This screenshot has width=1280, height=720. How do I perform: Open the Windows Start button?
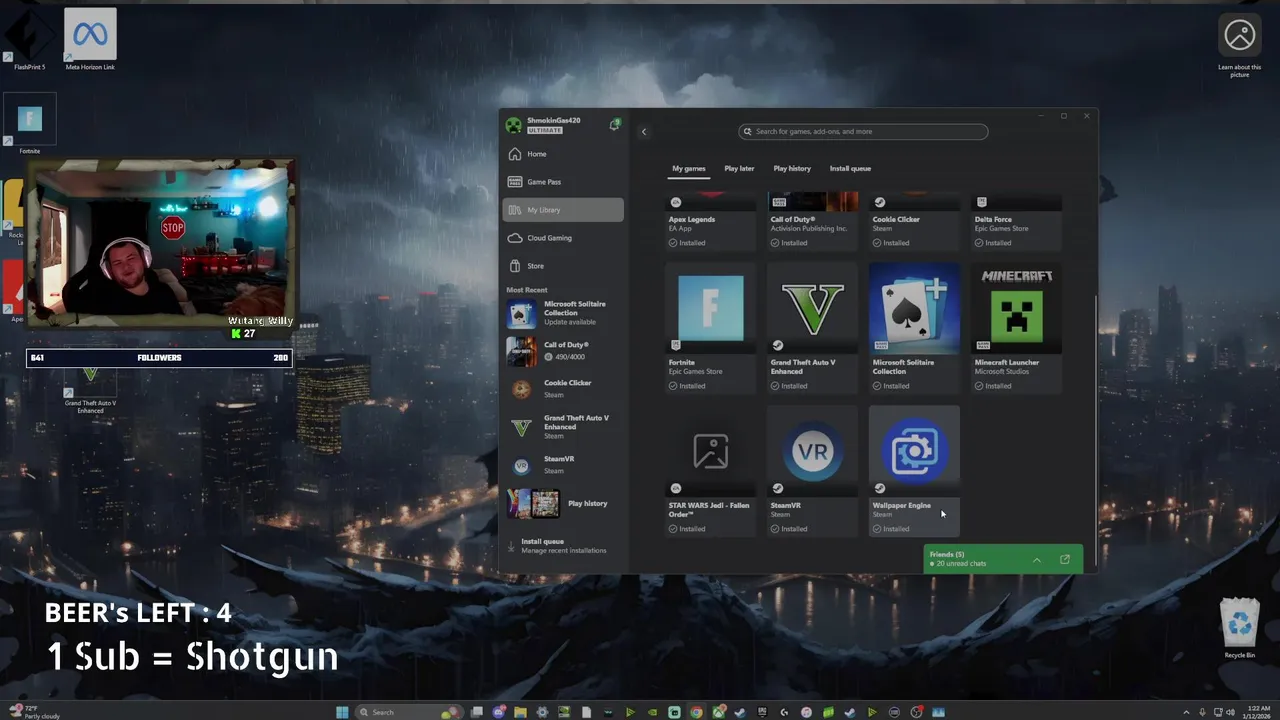pos(342,712)
